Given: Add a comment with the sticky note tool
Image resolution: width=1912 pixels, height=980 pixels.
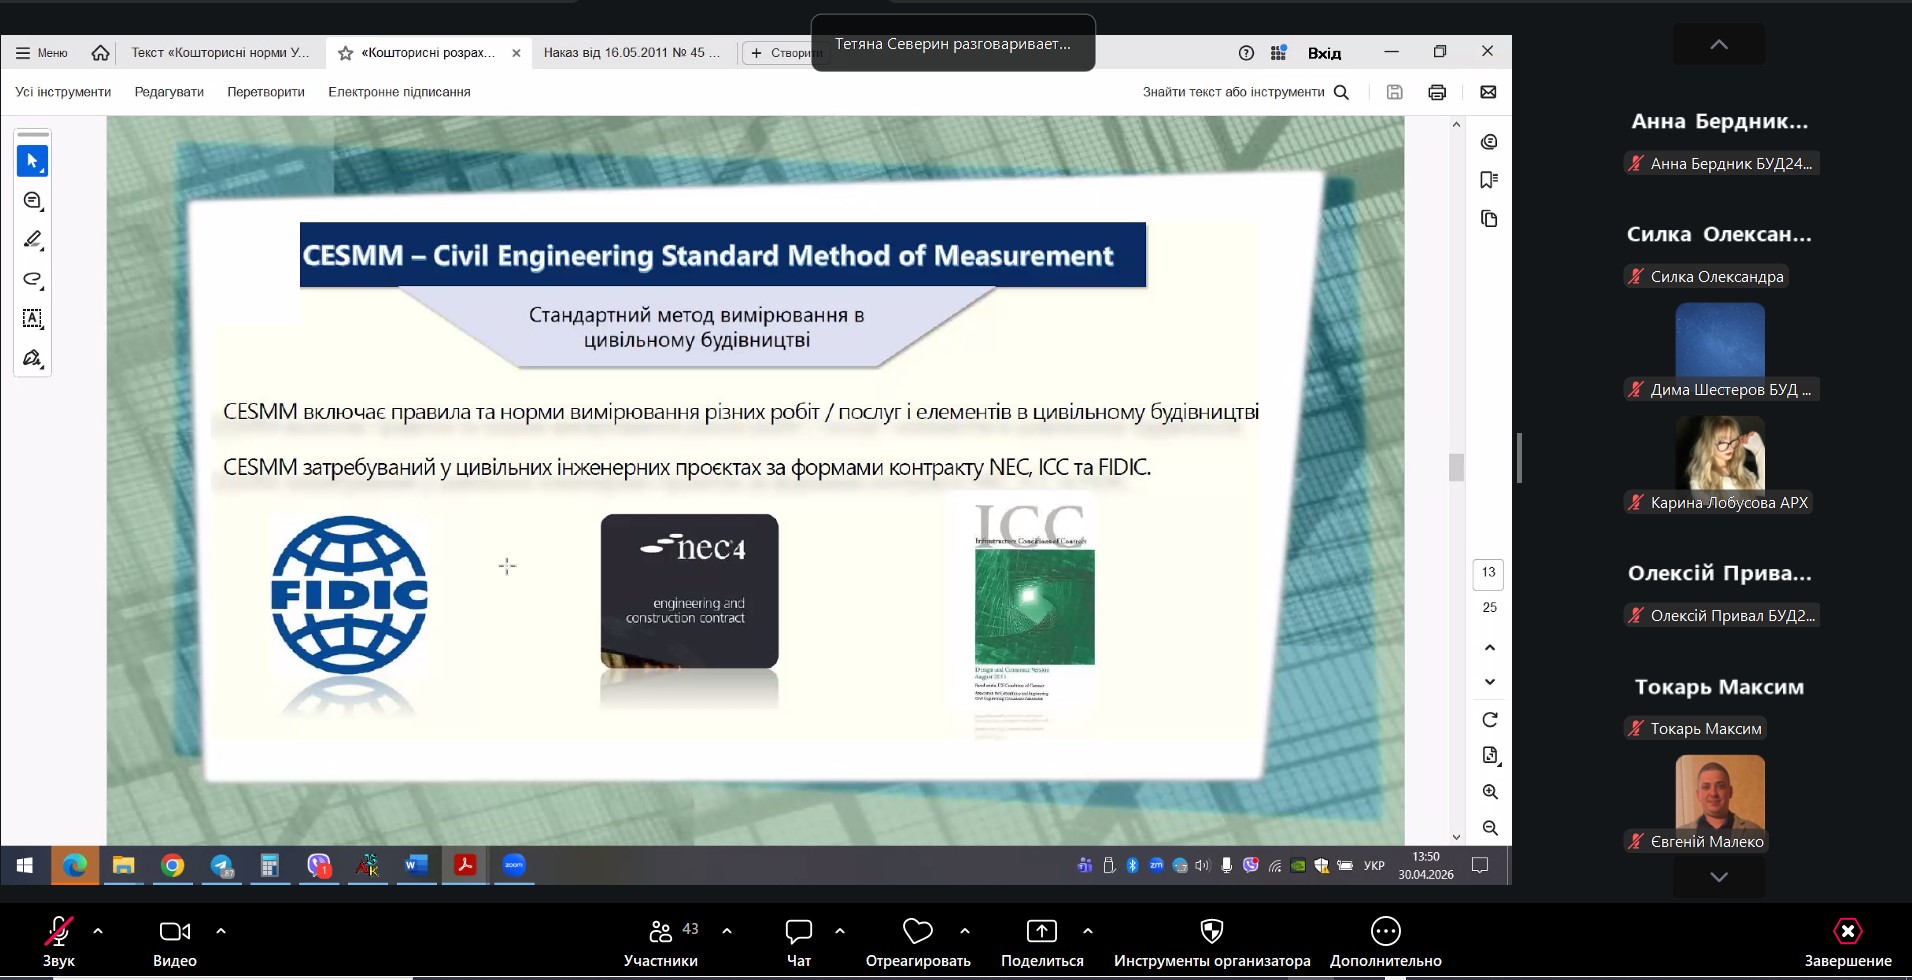Looking at the screenshot, I should coord(32,201).
